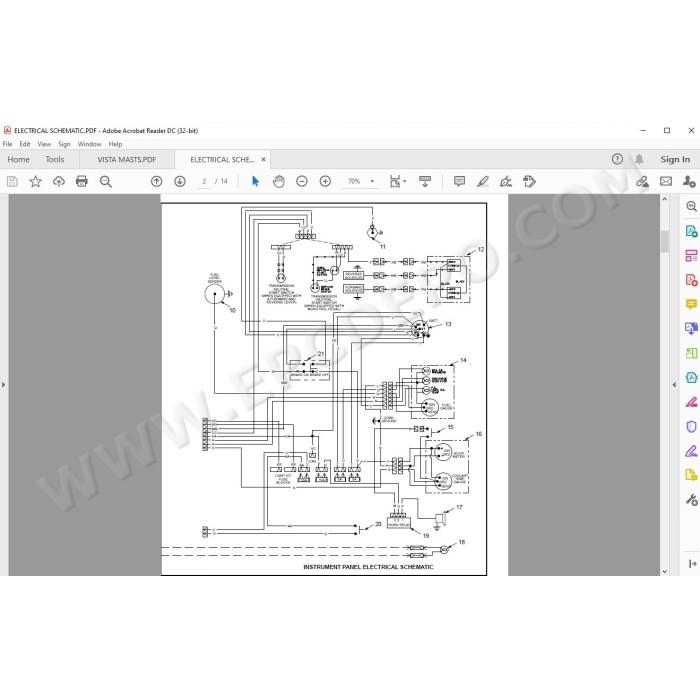Open the Sign menu
Screen dimensions: 700x700
click(64, 144)
